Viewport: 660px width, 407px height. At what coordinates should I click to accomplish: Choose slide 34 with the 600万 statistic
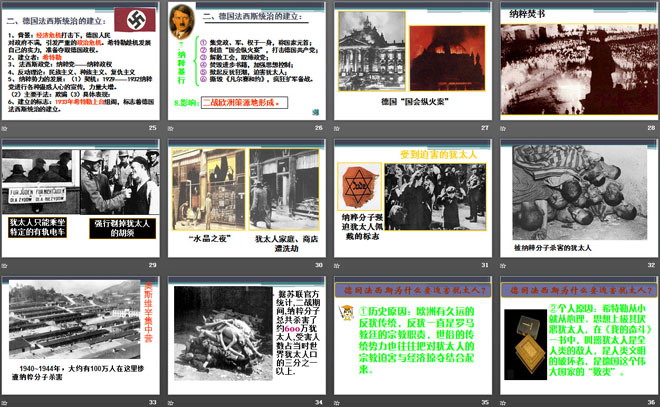pos(246,336)
